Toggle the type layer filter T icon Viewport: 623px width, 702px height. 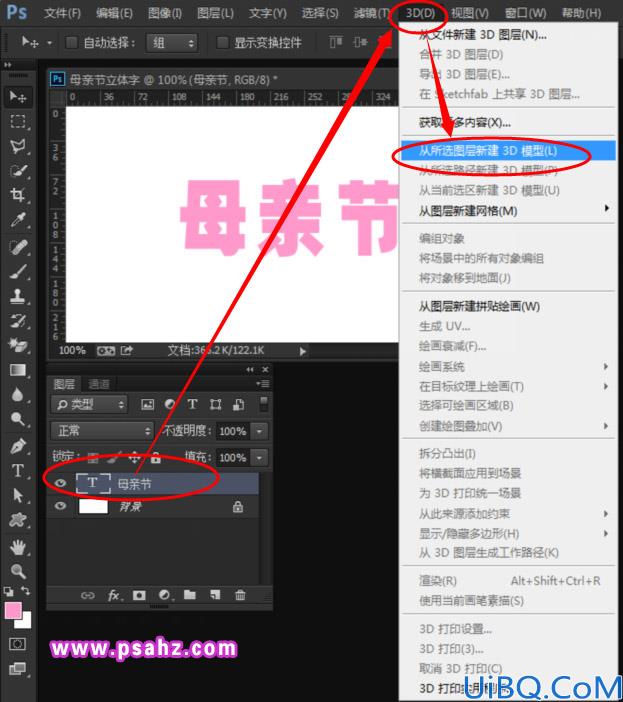pyautogui.click(x=192, y=404)
